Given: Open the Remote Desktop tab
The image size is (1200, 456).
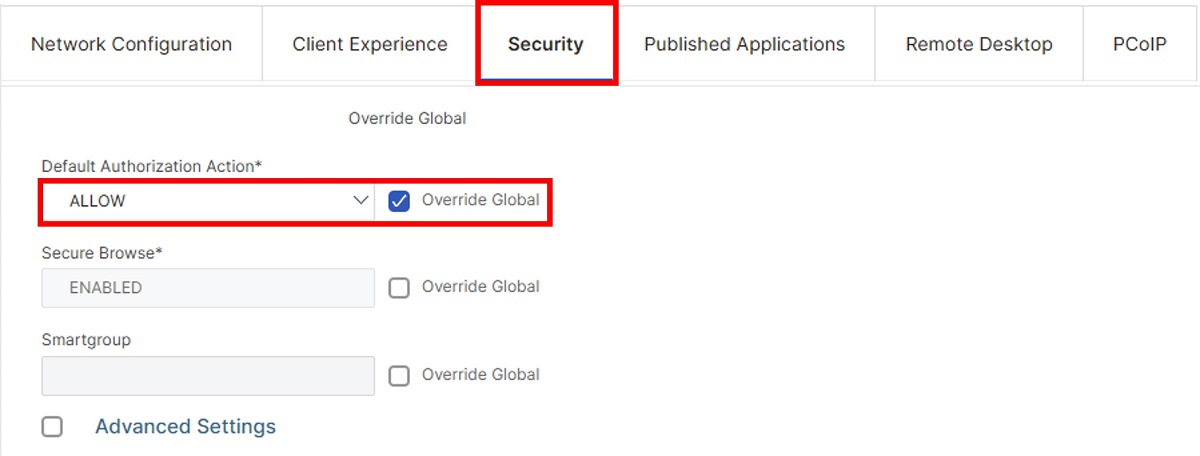Looking at the screenshot, I should (979, 44).
